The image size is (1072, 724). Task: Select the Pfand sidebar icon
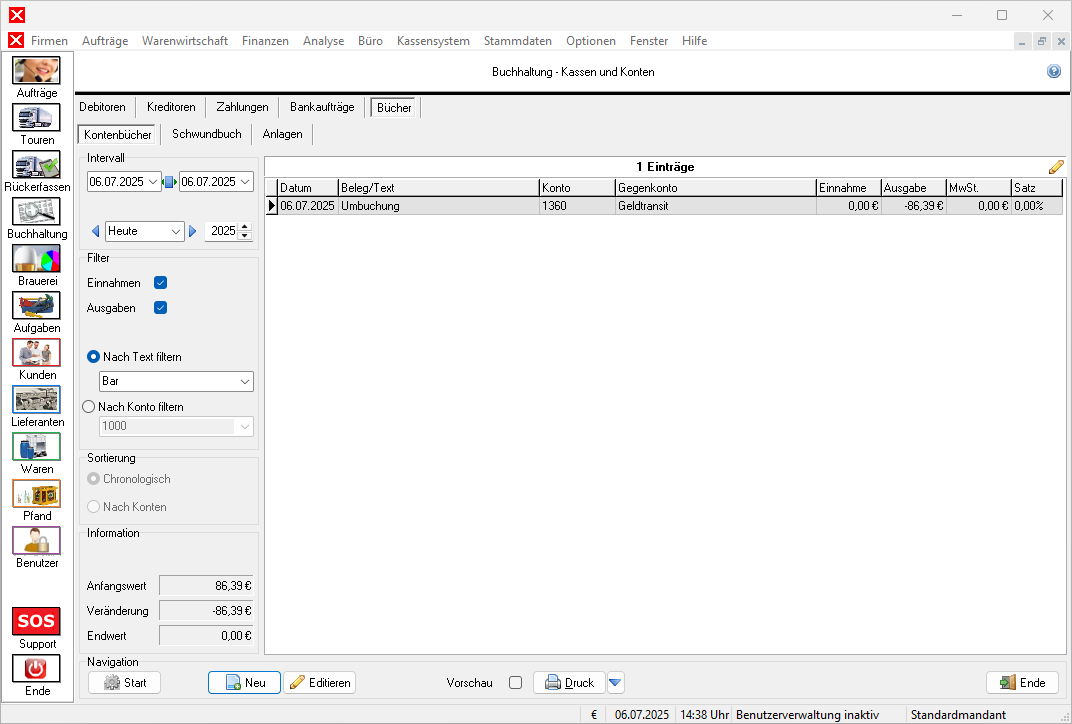[x=36, y=494]
